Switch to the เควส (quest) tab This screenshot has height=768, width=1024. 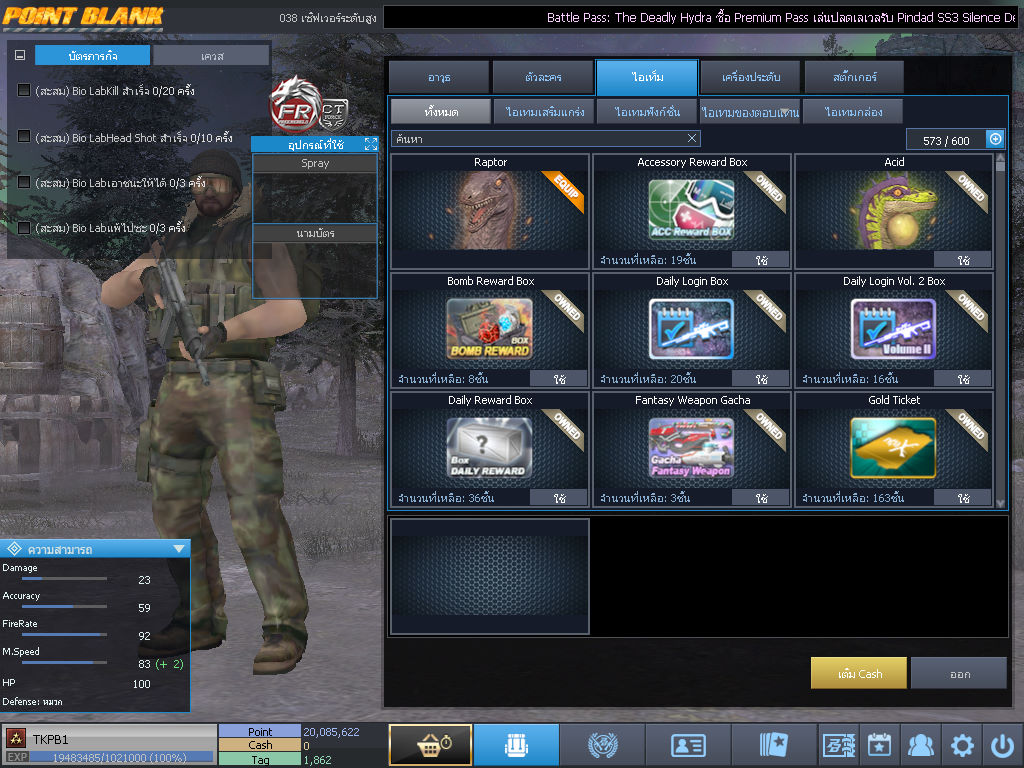click(x=212, y=56)
